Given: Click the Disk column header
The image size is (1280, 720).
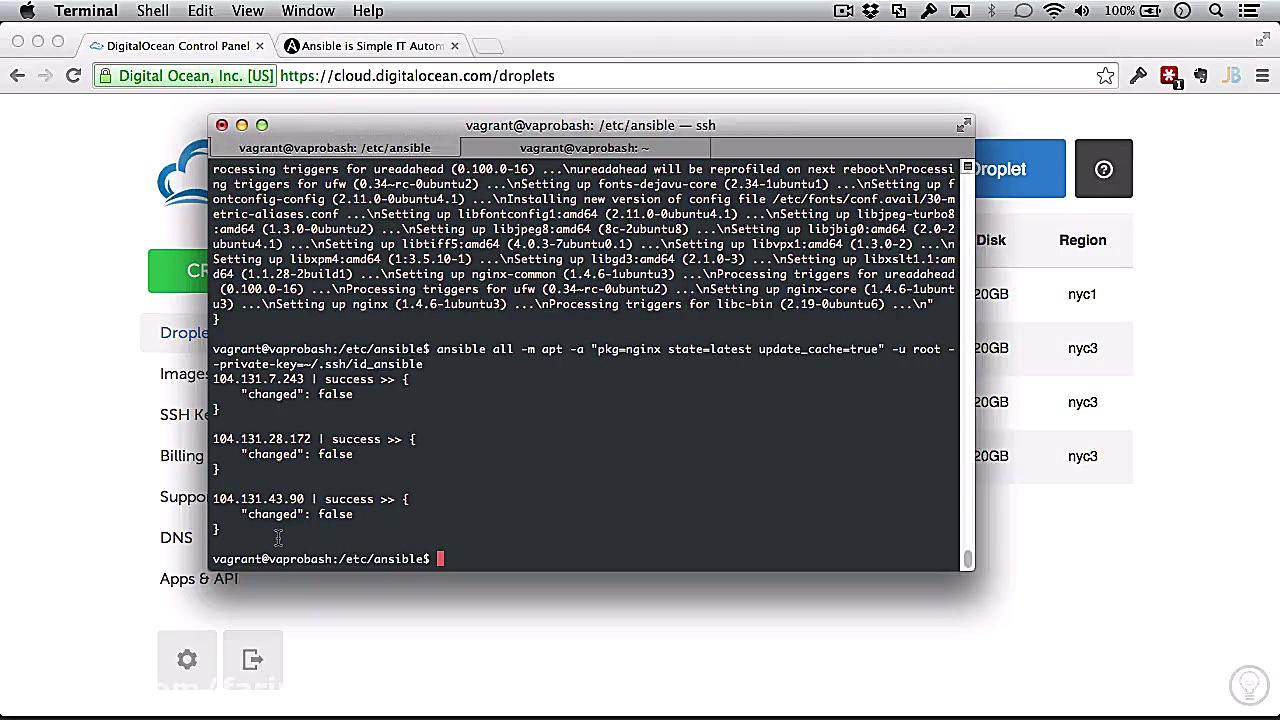Looking at the screenshot, I should coord(991,240).
